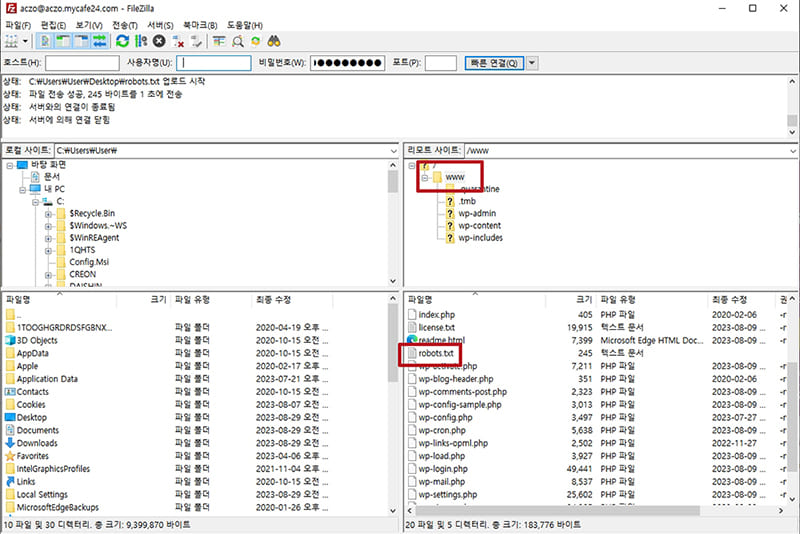Select the wp-includes remote tree folder

pos(480,238)
